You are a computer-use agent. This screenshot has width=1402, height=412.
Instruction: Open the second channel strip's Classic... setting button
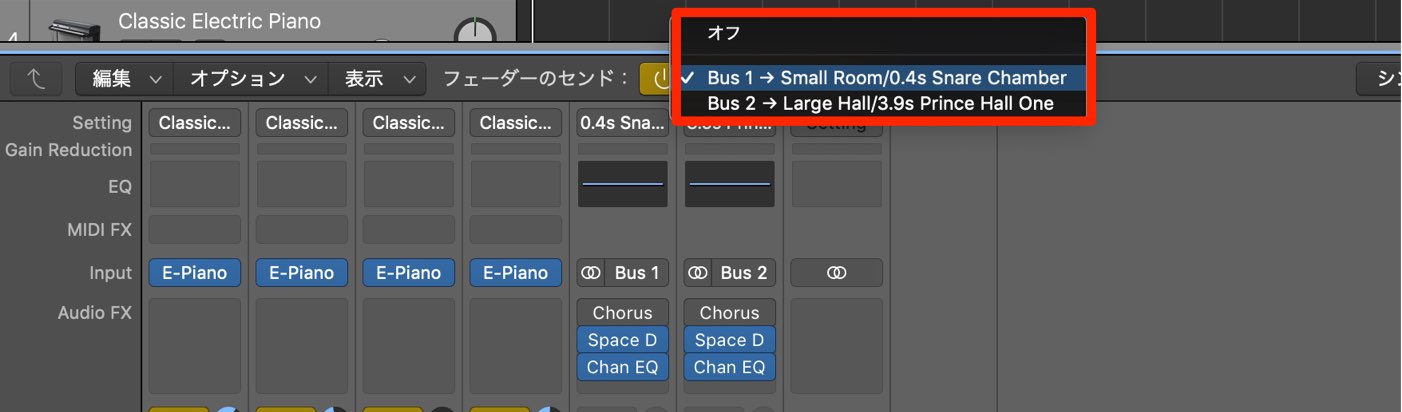(x=302, y=123)
